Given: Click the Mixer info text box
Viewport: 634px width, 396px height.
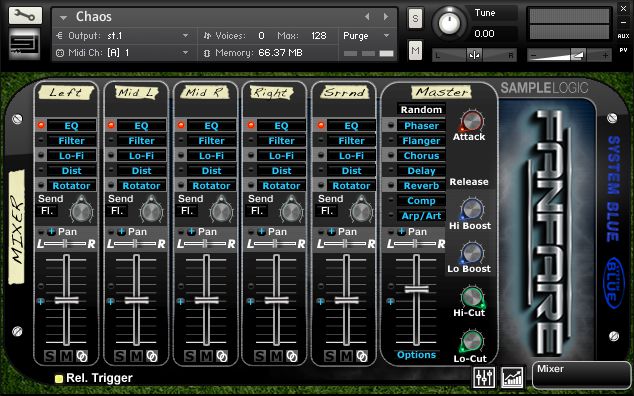Looking at the screenshot, I should 581,375.
